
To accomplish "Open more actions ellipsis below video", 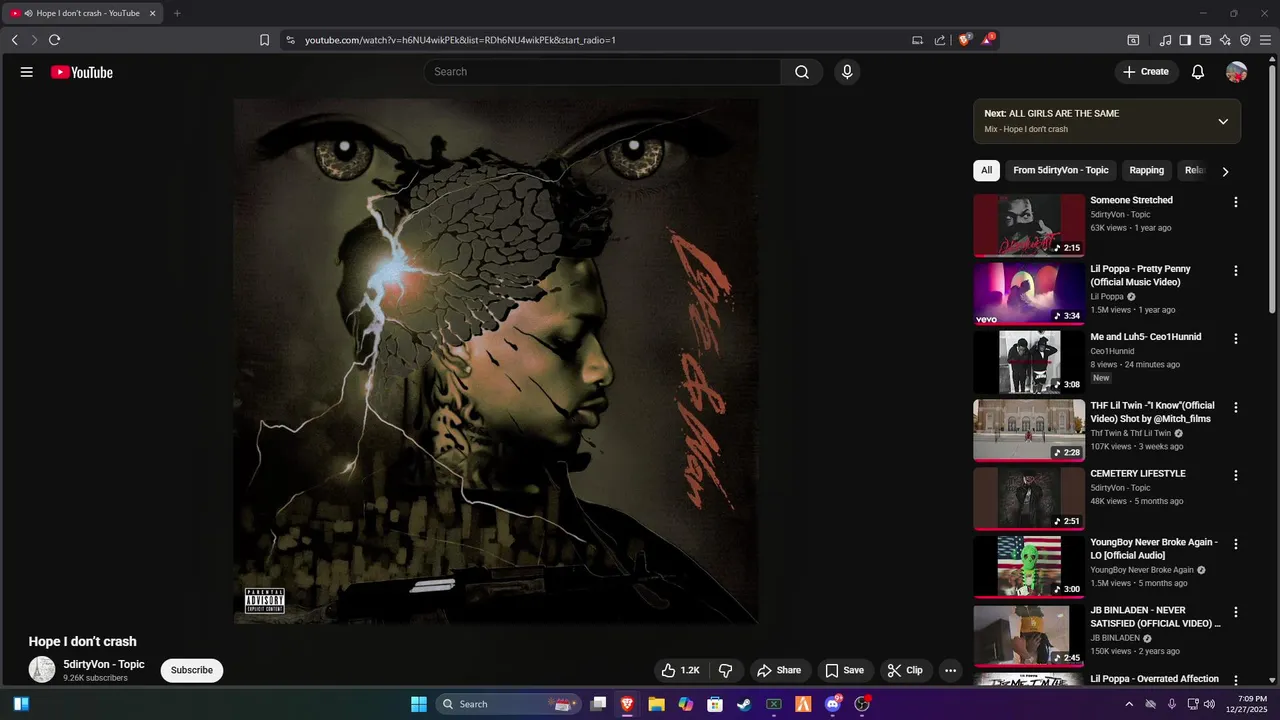I will pyautogui.click(x=951, y=670).
